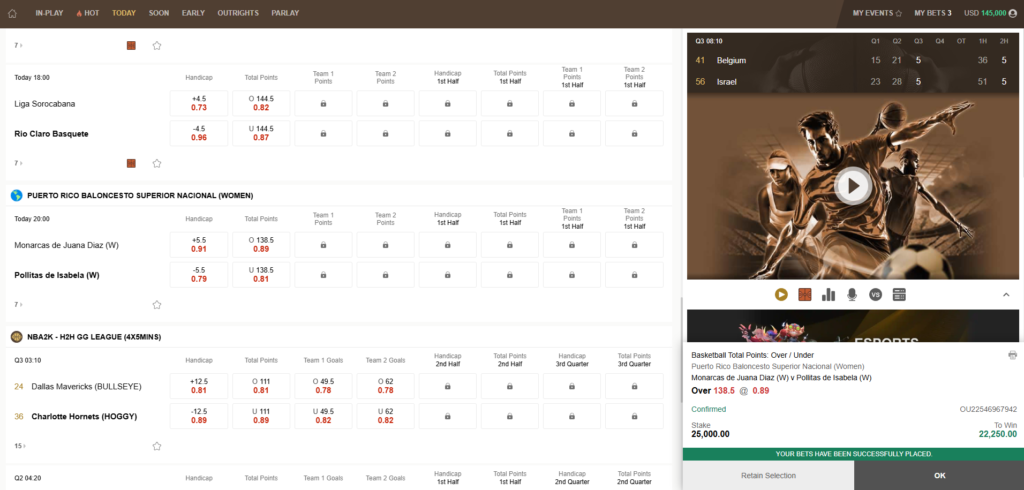Show the basketball court match tracker view
The height and width of the screenshot is (490, 1024).
(804, 294)
